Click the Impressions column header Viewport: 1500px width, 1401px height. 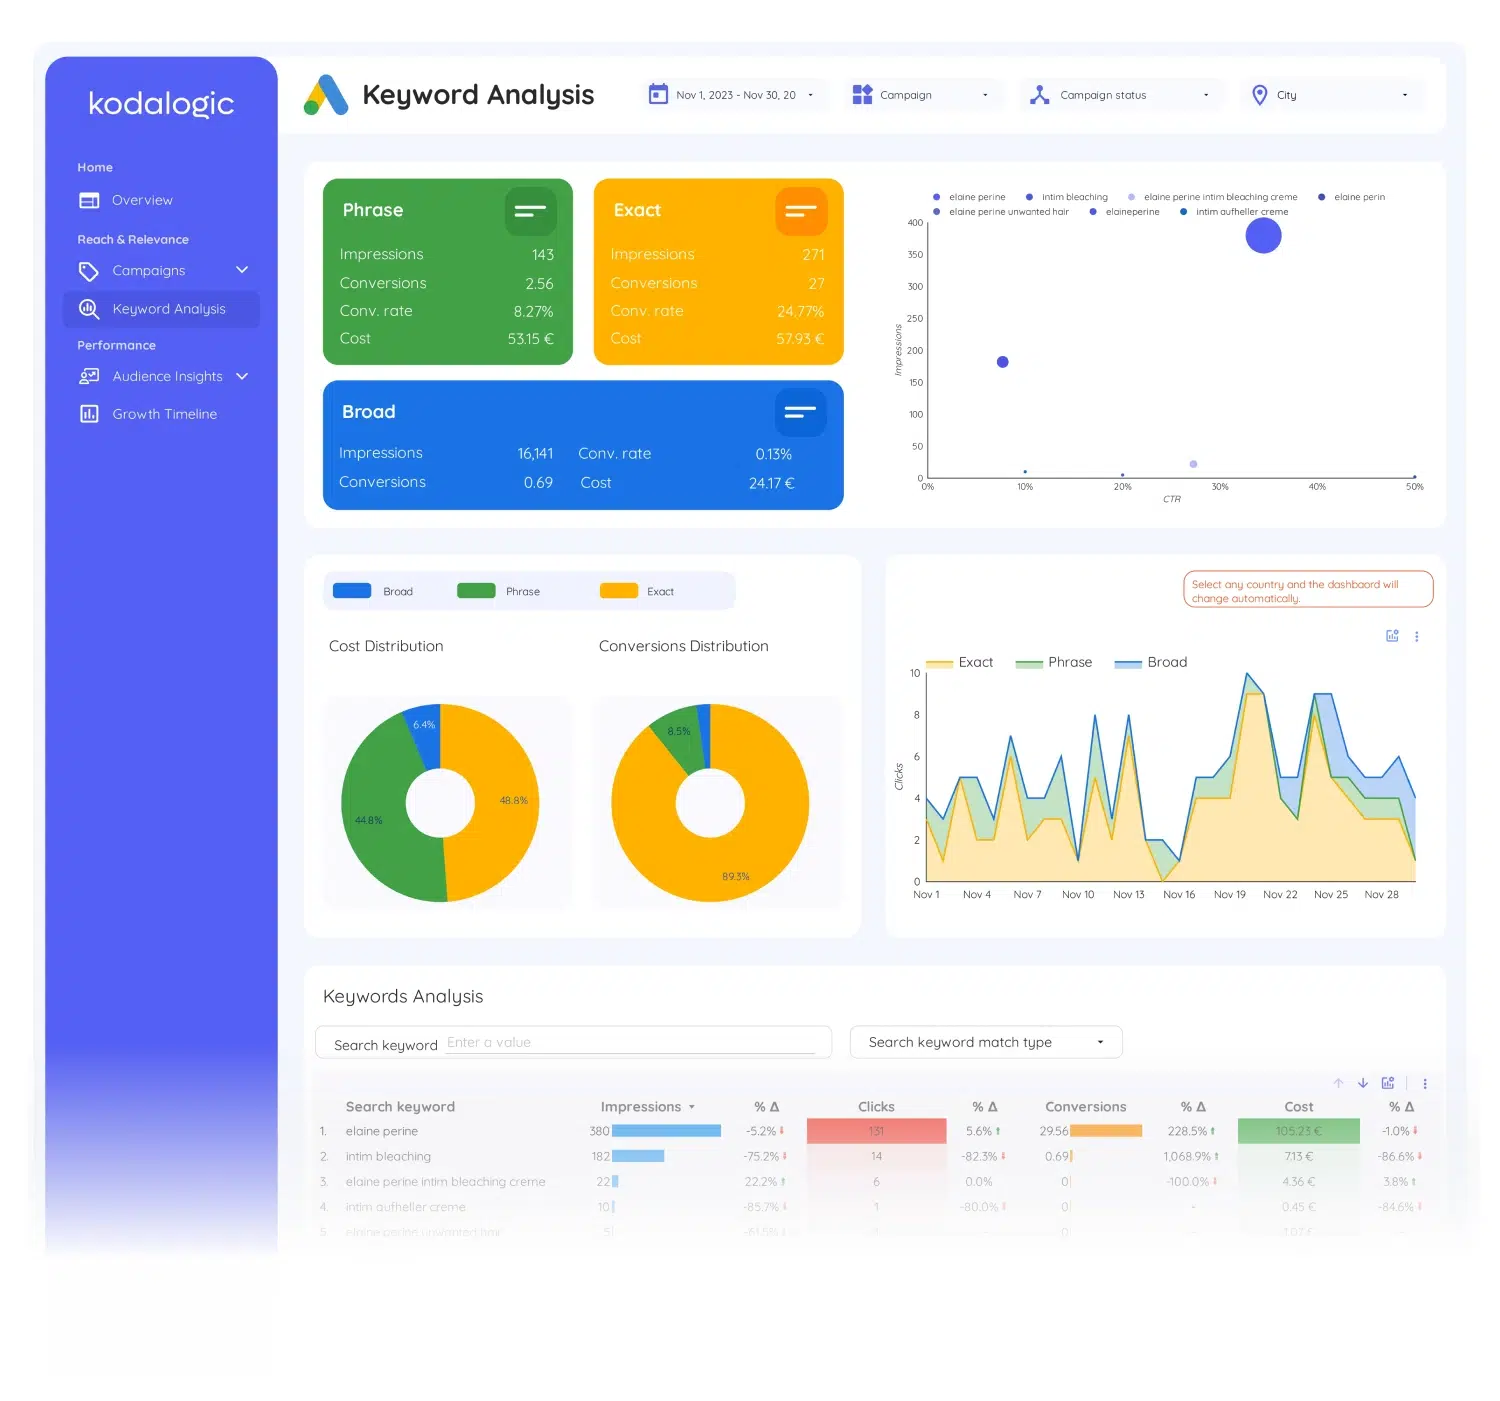pos(641,1107)
